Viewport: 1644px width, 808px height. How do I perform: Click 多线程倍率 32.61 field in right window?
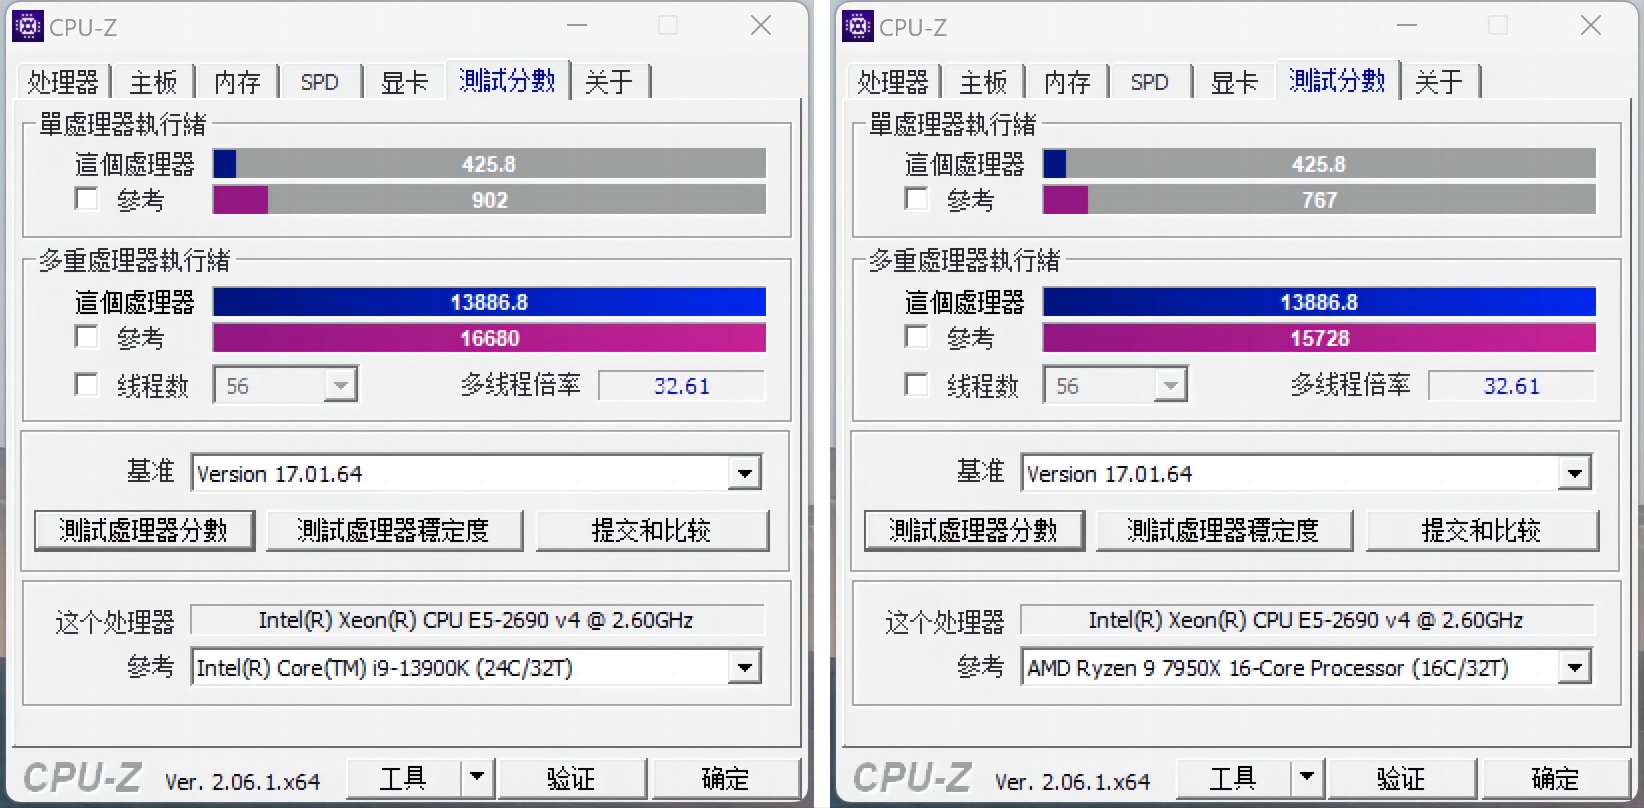coord(1512,385)
